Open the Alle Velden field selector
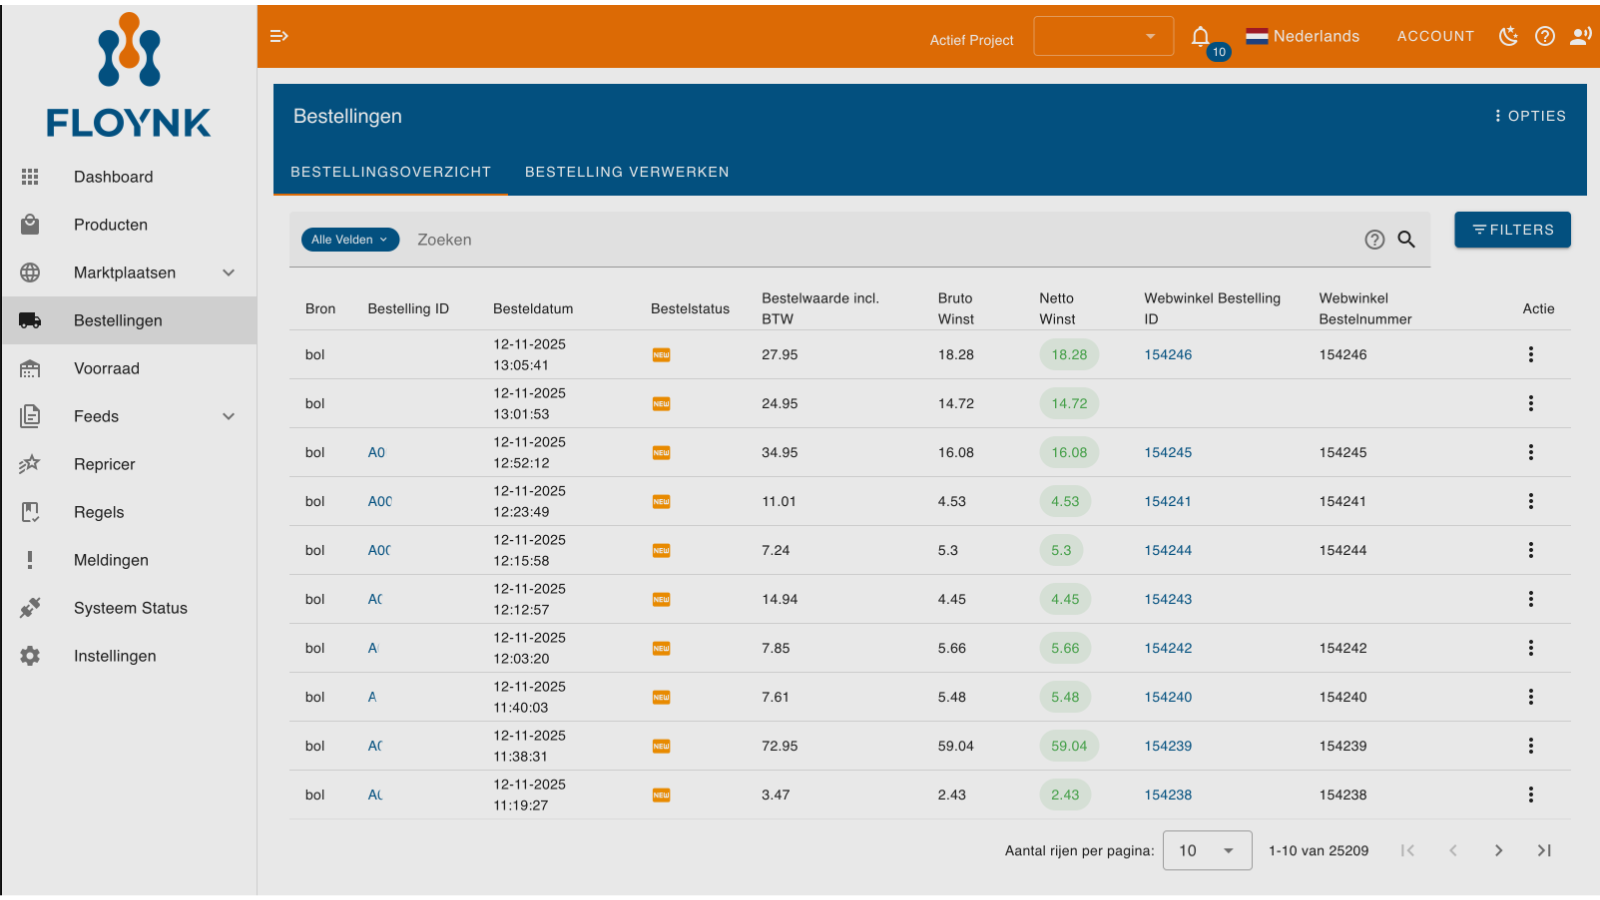This screenshot has width=1600, height=900. click(350, 239)
